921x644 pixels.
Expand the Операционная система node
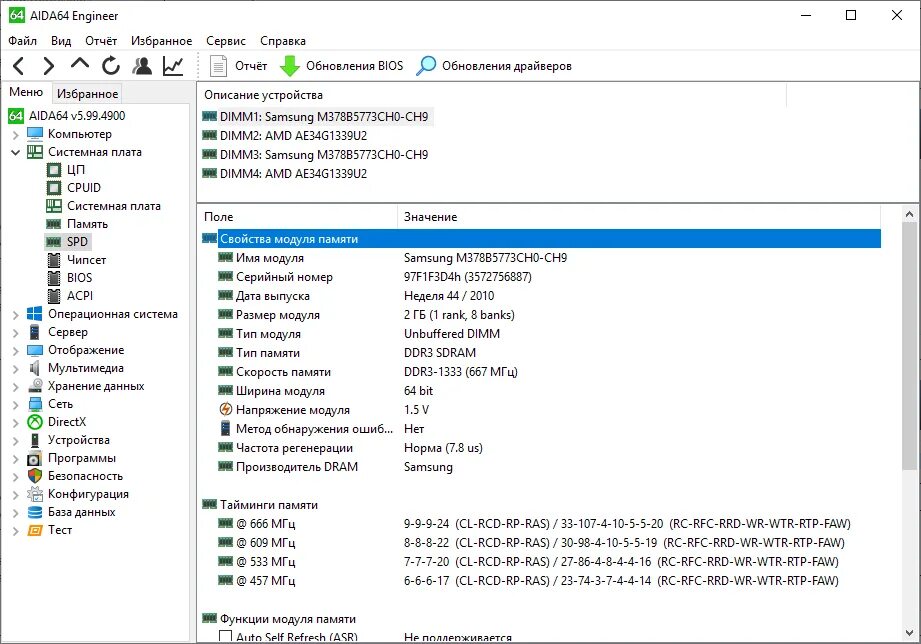coord(15,315)
